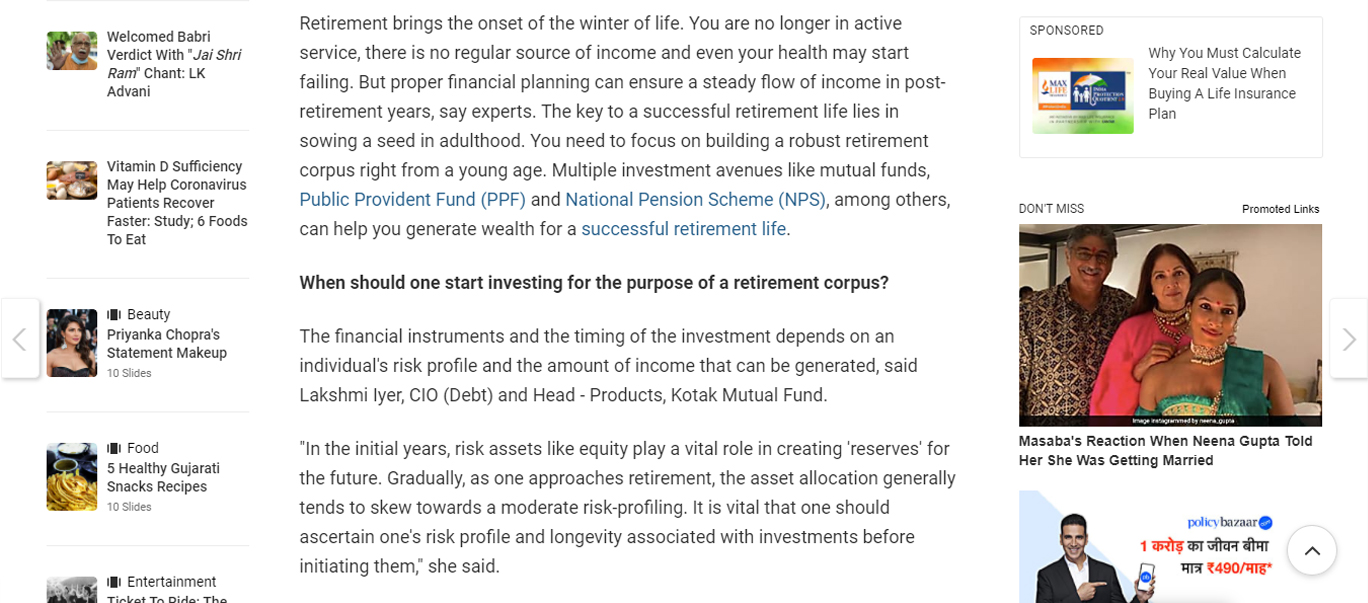This screenshot has height=603, width=1368.
Task: Click Priyanka Chopra thumbnail image
Action: 72,343
